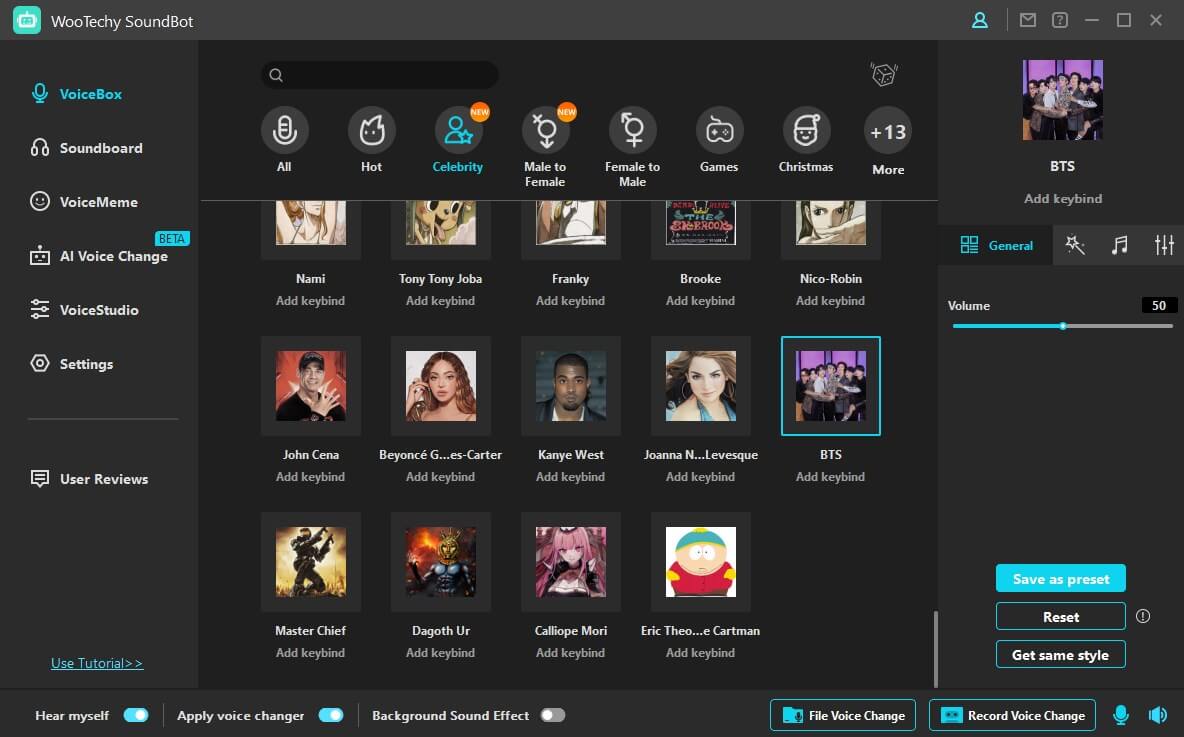
Task: Enable Background Sound Effect toggle
Action: (552, 715)
